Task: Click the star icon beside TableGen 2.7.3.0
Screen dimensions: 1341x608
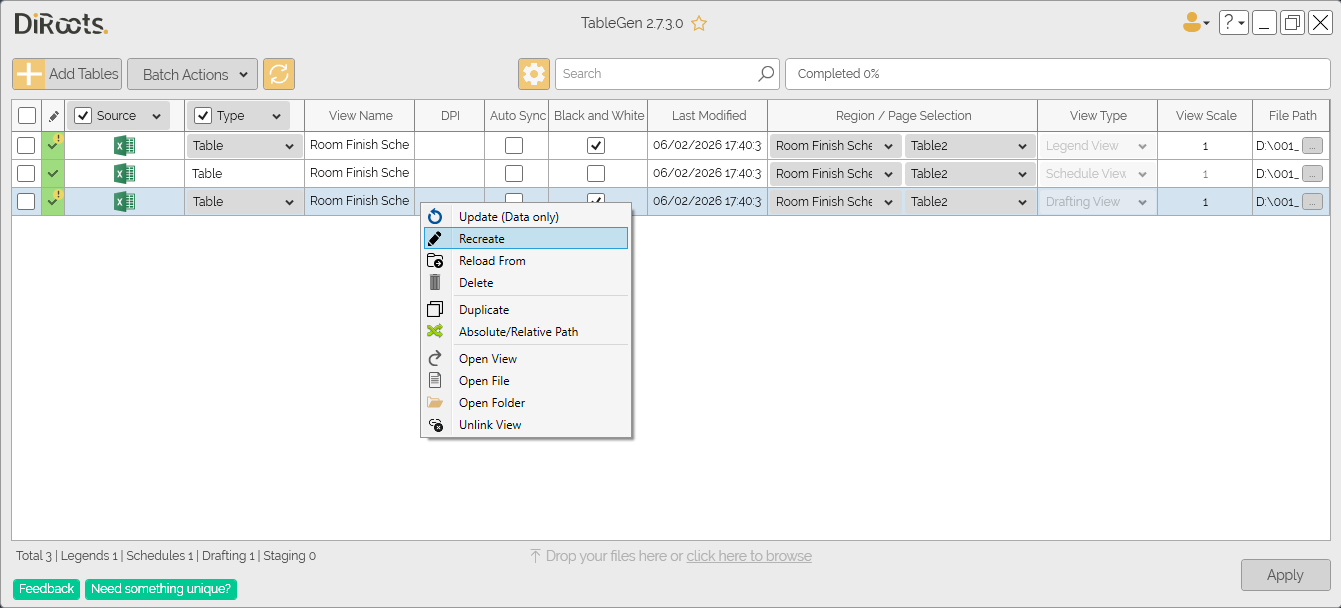Action: [x=699, y=23]
